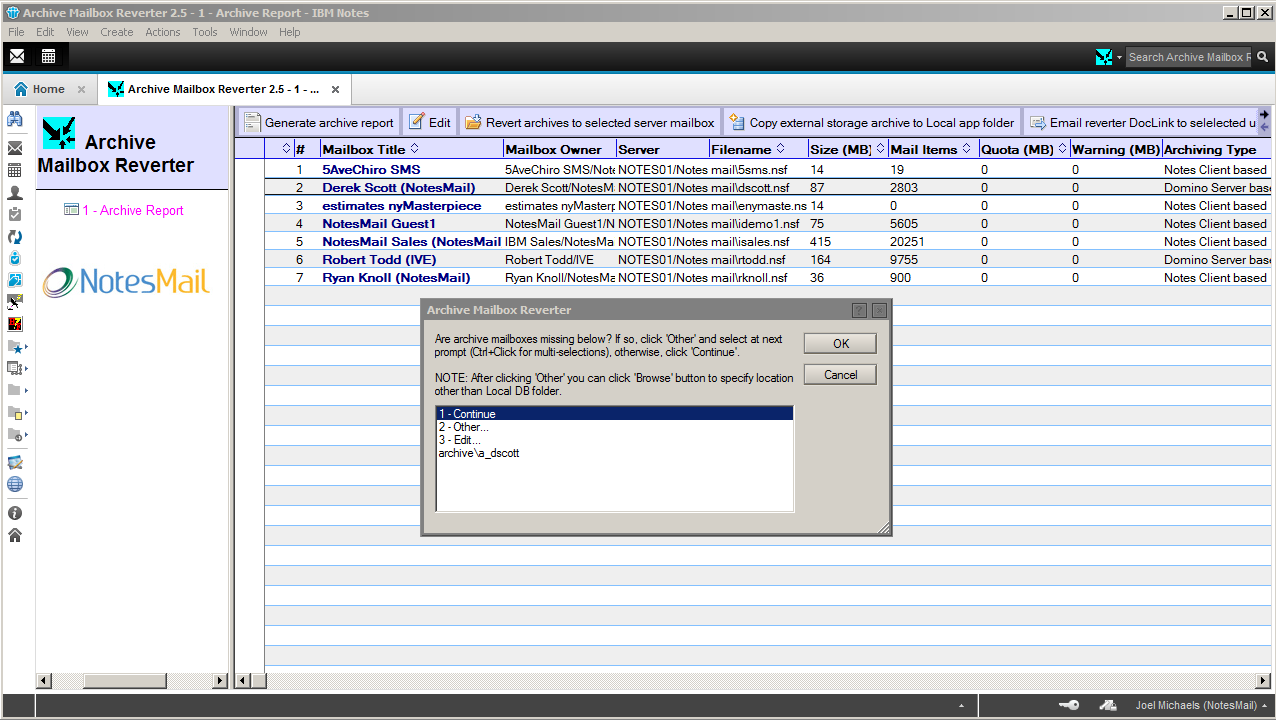This screenshot has height=720, width=1276.
Task: Open the To Do clipboard sidebar icon
Action: (15, 214)
